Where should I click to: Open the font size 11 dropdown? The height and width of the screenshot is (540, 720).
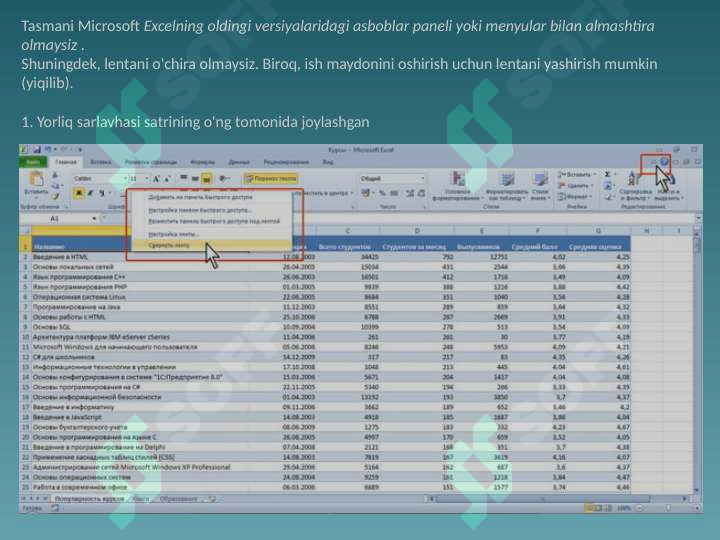(x=146, y=179)
